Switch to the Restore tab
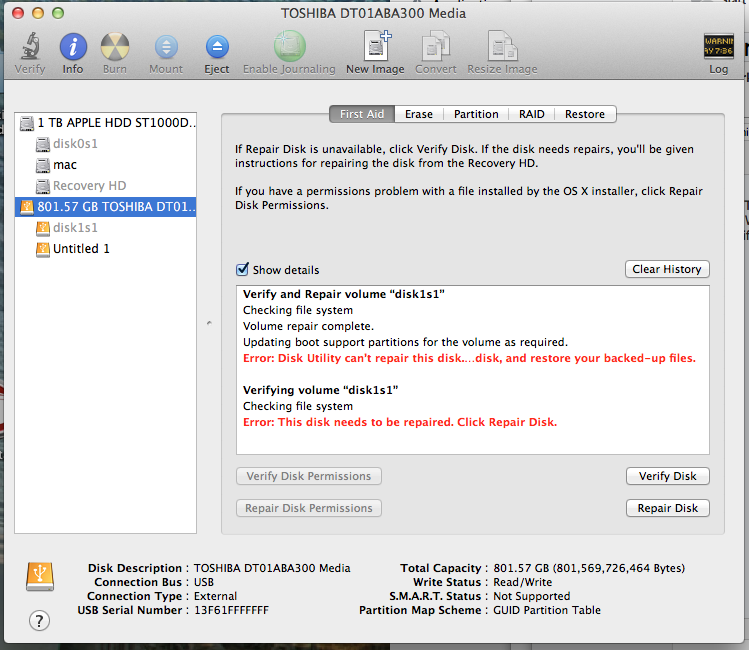This screenshot has height=650, width=749. [x=585, y=114]
